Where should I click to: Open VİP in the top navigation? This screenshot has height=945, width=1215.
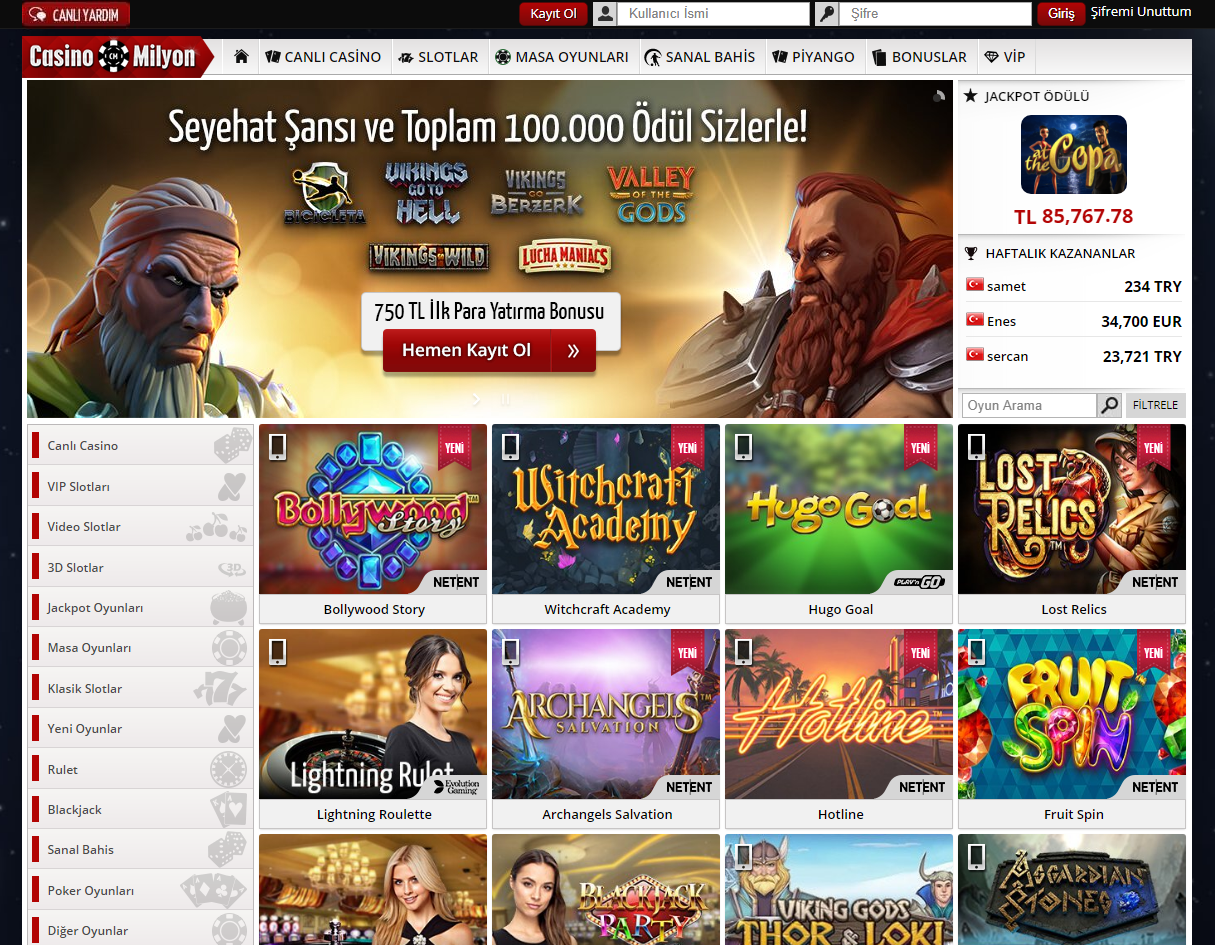tap(1005, 57)
